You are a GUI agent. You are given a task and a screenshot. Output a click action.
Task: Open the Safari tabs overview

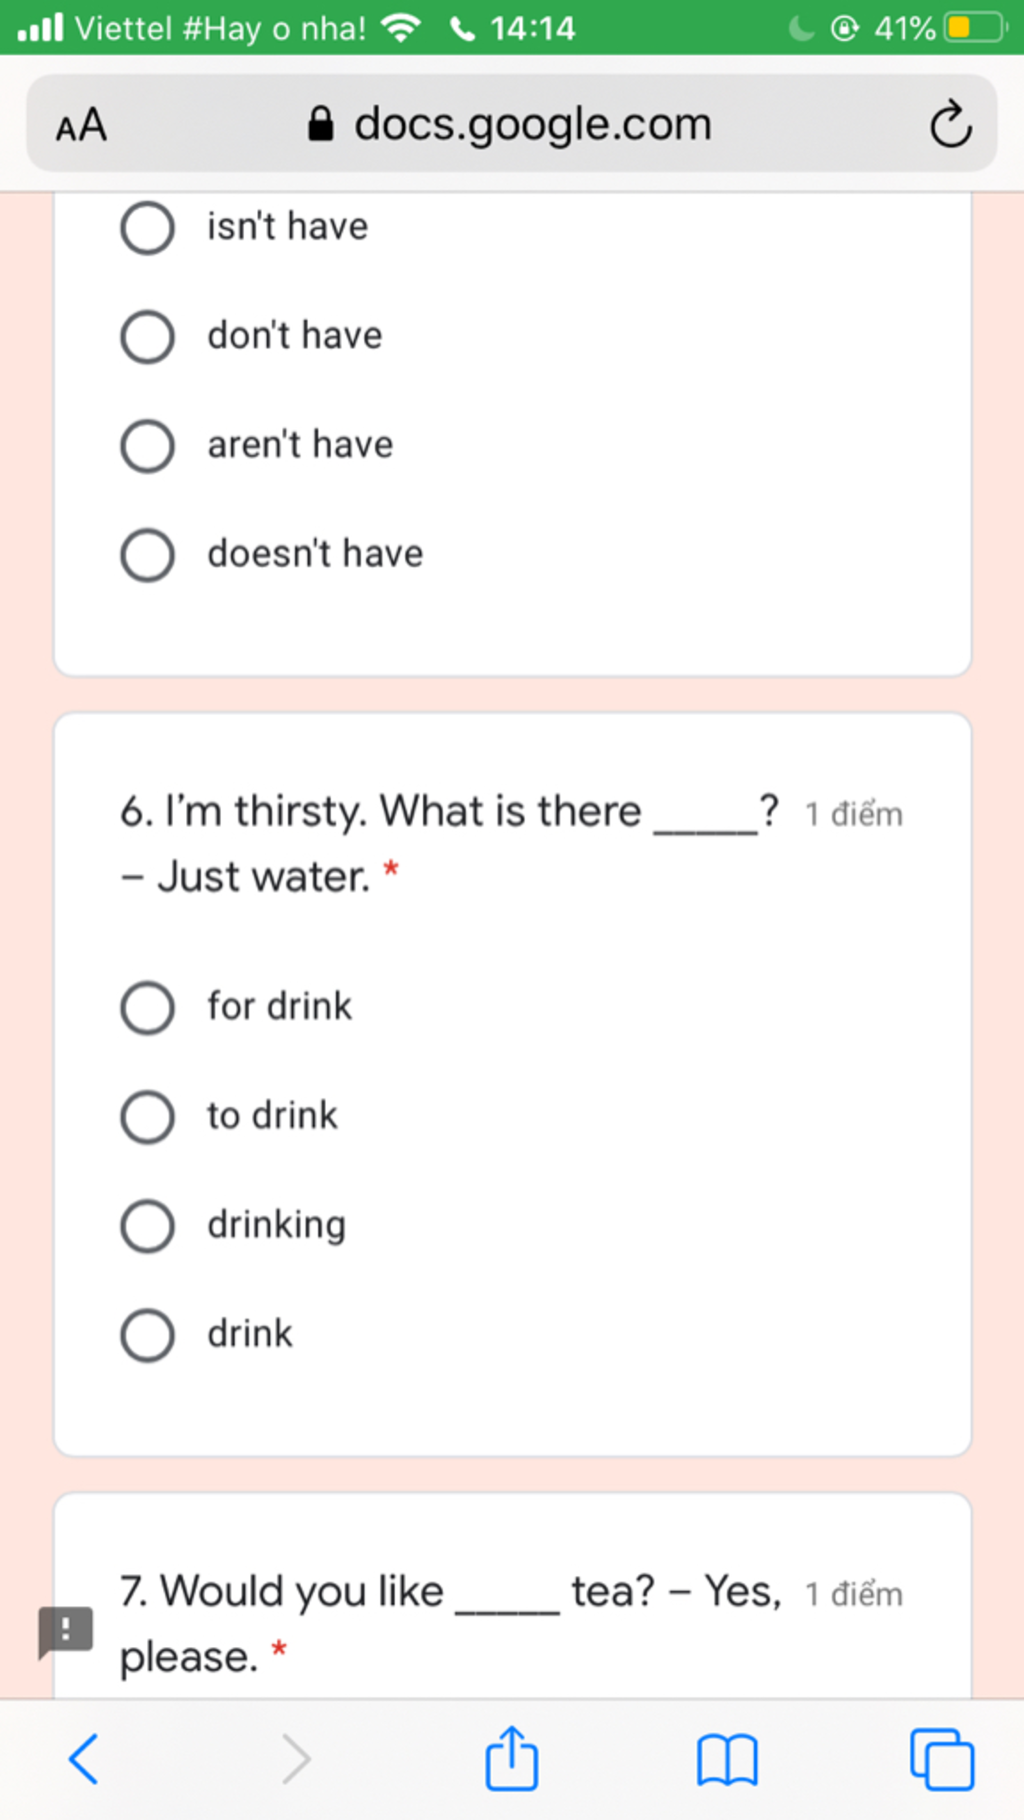coord(942,1759)
